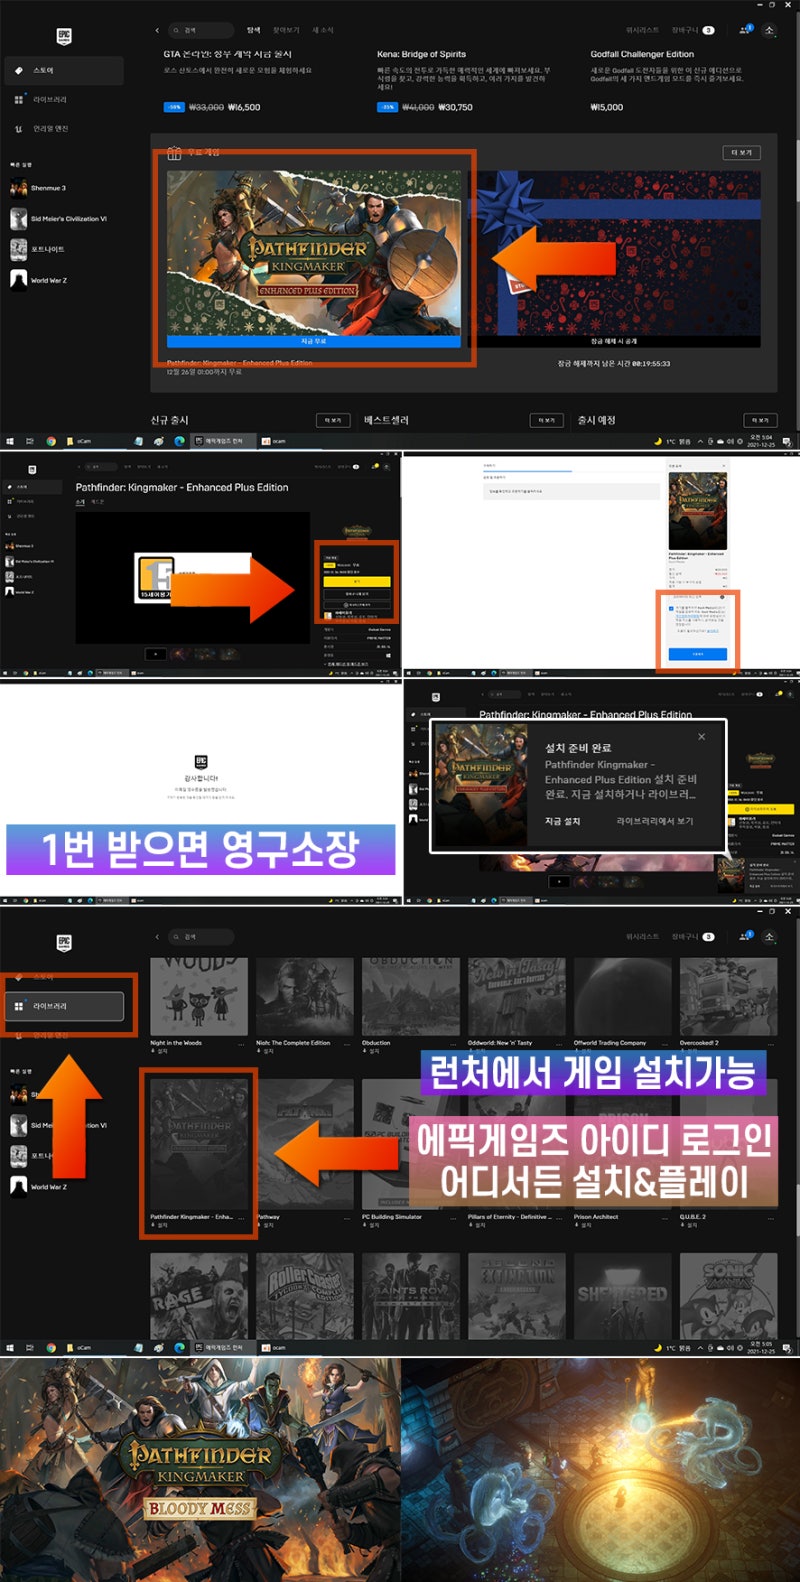The width and height of the screenshot is (800, 1582).
Task: Click the Kena: Bridge of Spirits title
Action: [421, 54]
